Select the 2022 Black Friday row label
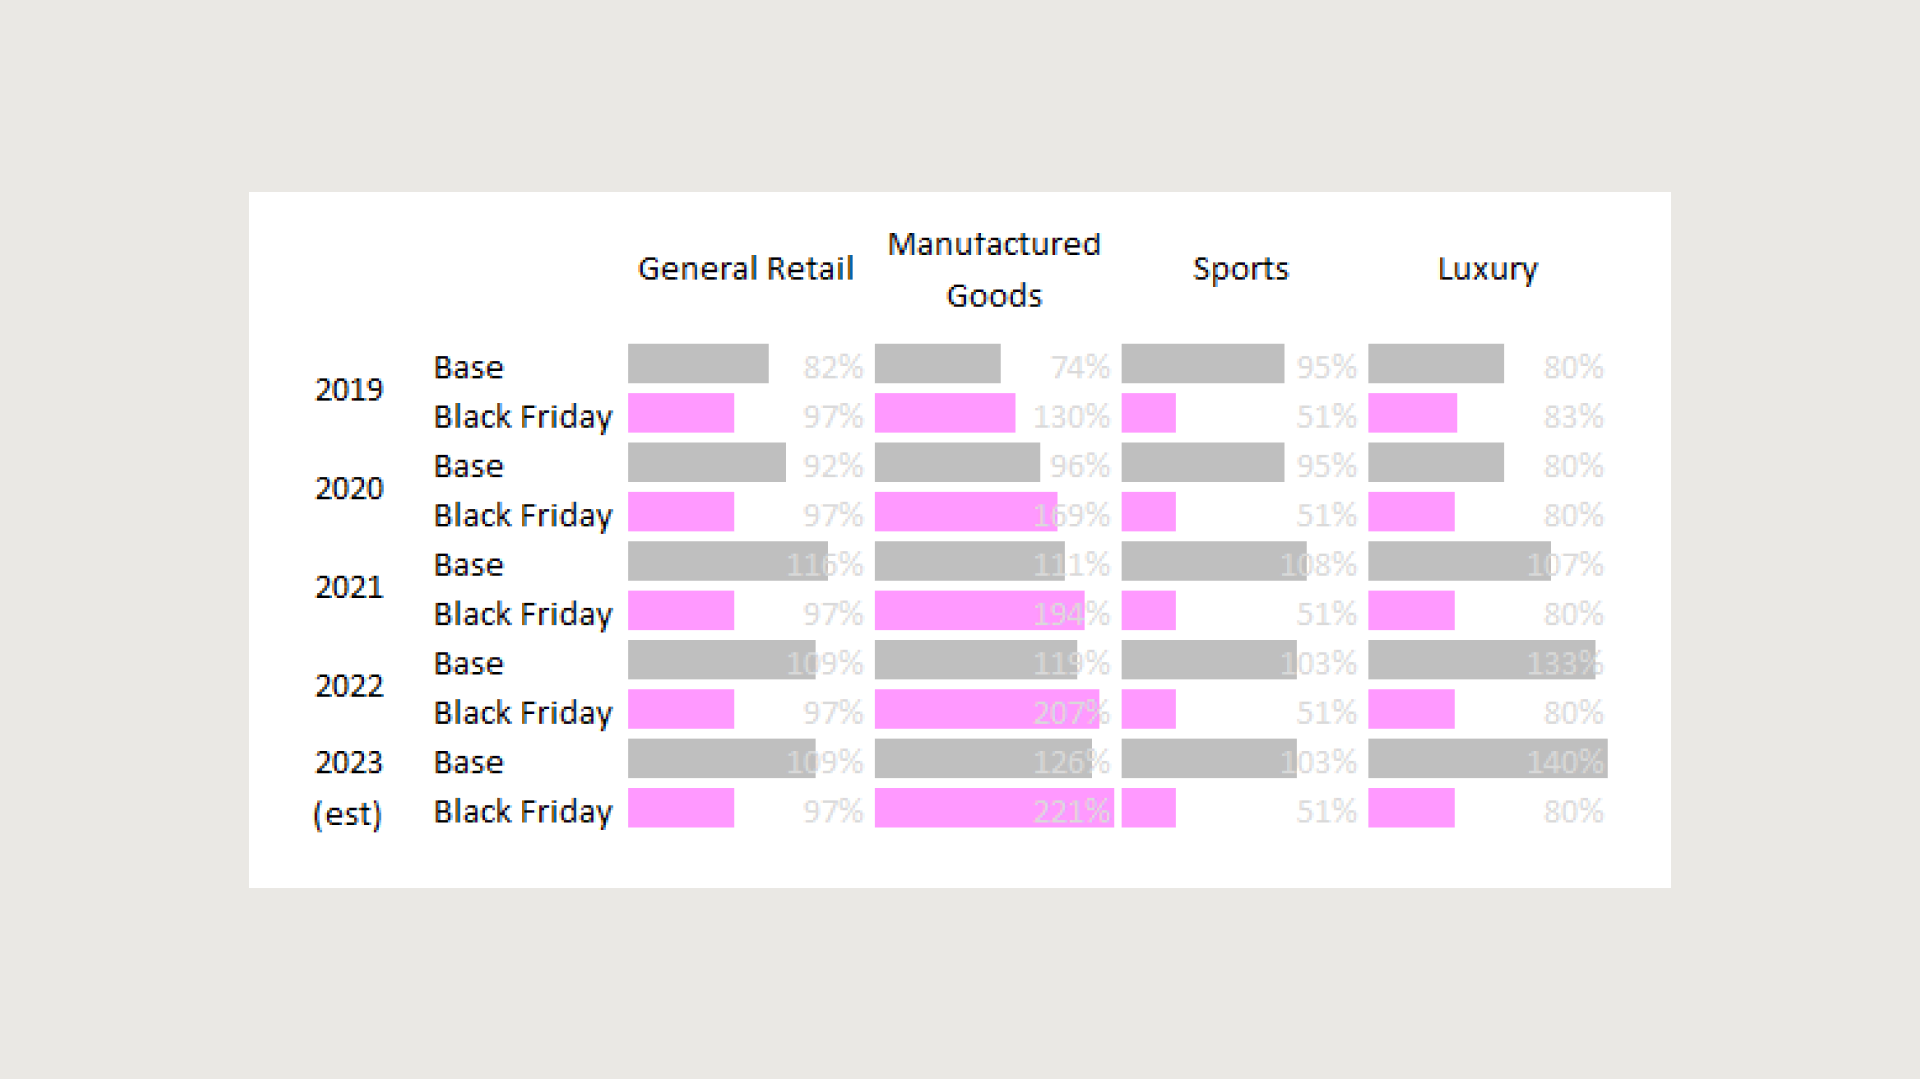The height and width of the screenshot is (1079, 1920). (x=523, y=713)
